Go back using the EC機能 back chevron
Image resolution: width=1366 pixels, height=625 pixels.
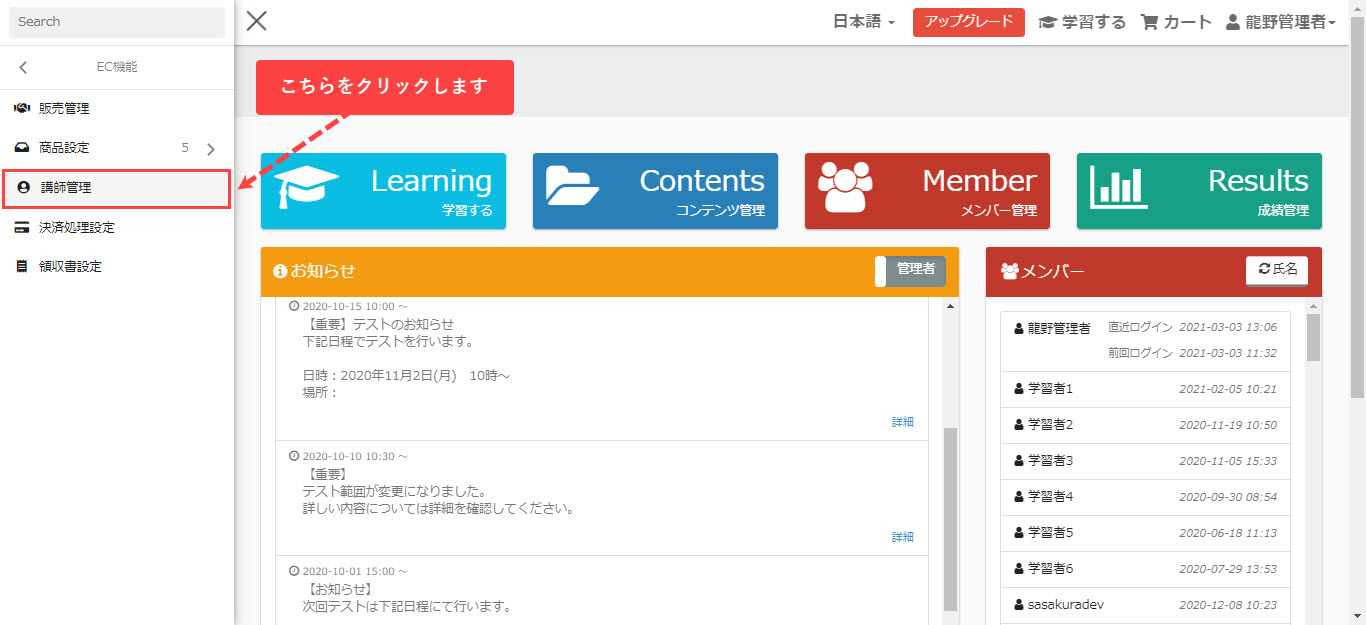(x=23, y=67)
